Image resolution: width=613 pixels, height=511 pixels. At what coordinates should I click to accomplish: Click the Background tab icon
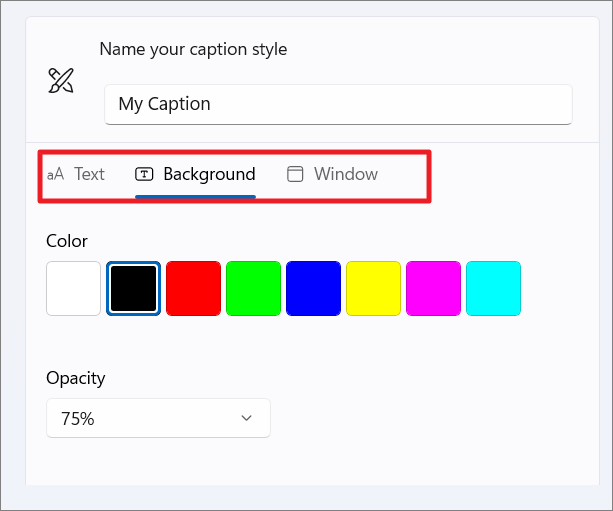144,174
